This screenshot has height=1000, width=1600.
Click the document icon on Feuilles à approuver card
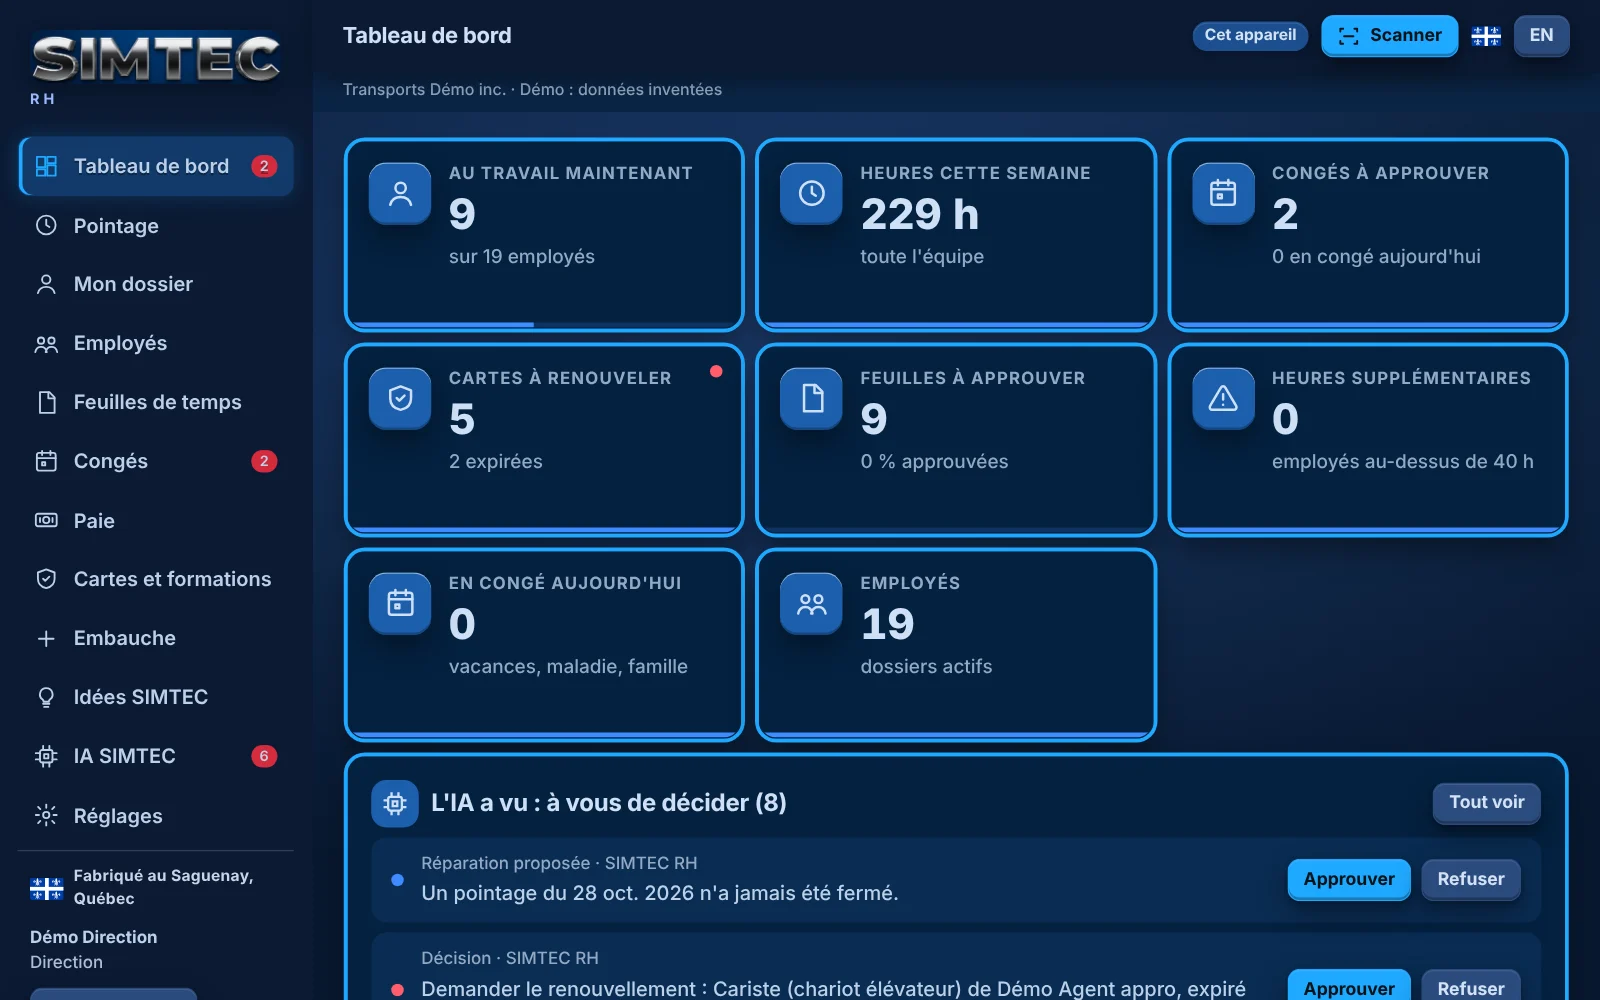[811, 398]
